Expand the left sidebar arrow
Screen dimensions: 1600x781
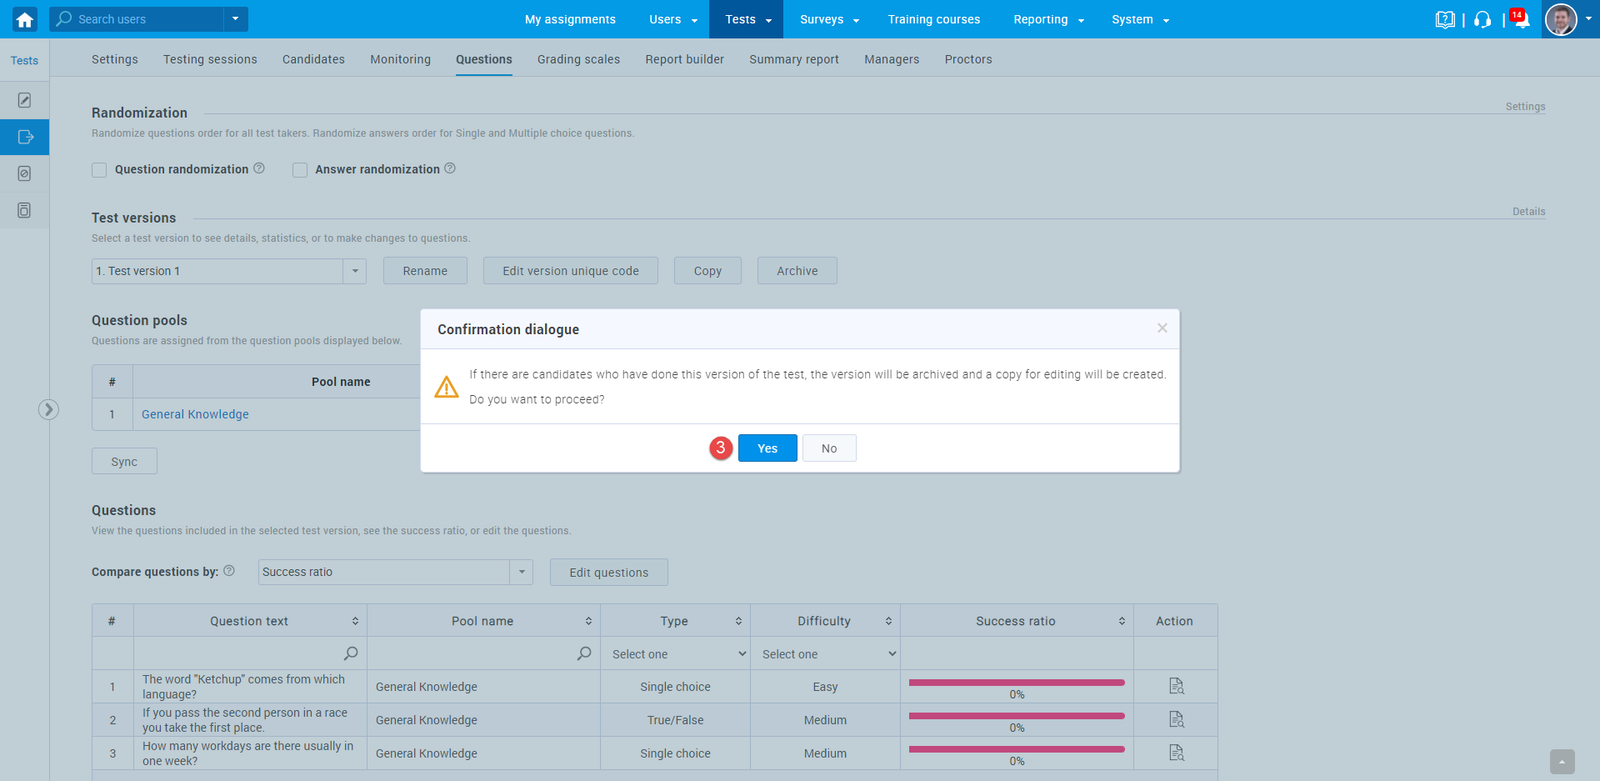[48, 409]
